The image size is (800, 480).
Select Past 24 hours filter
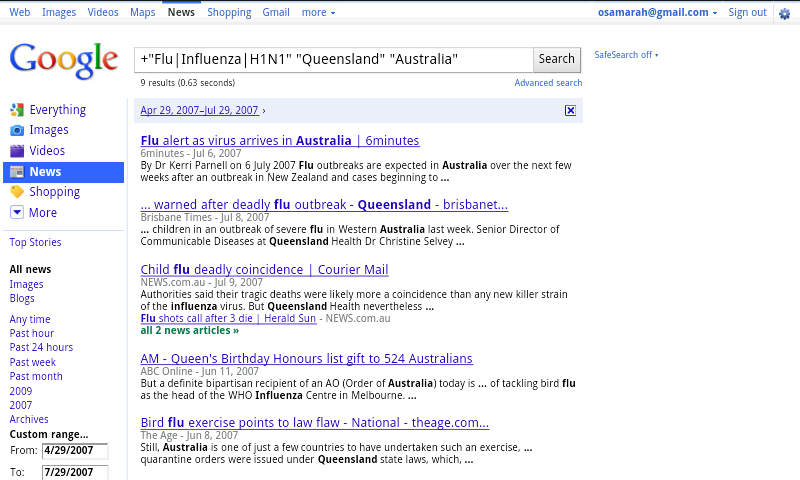[x=41, y=347]
